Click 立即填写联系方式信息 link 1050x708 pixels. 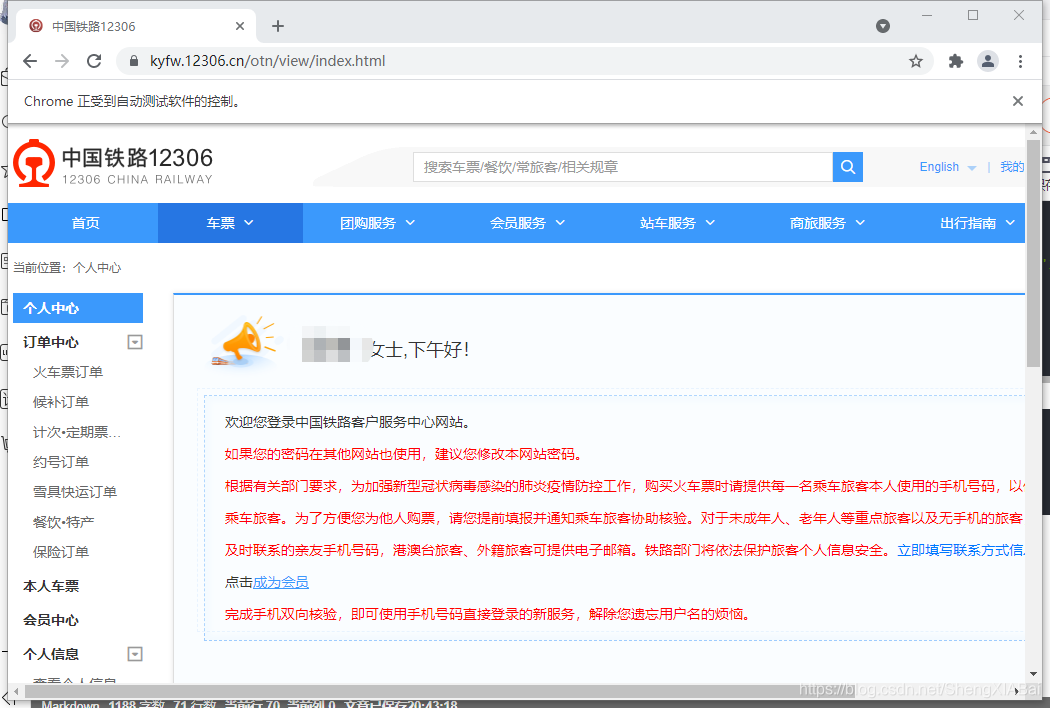pyautogui.click(x=961, y=551)
